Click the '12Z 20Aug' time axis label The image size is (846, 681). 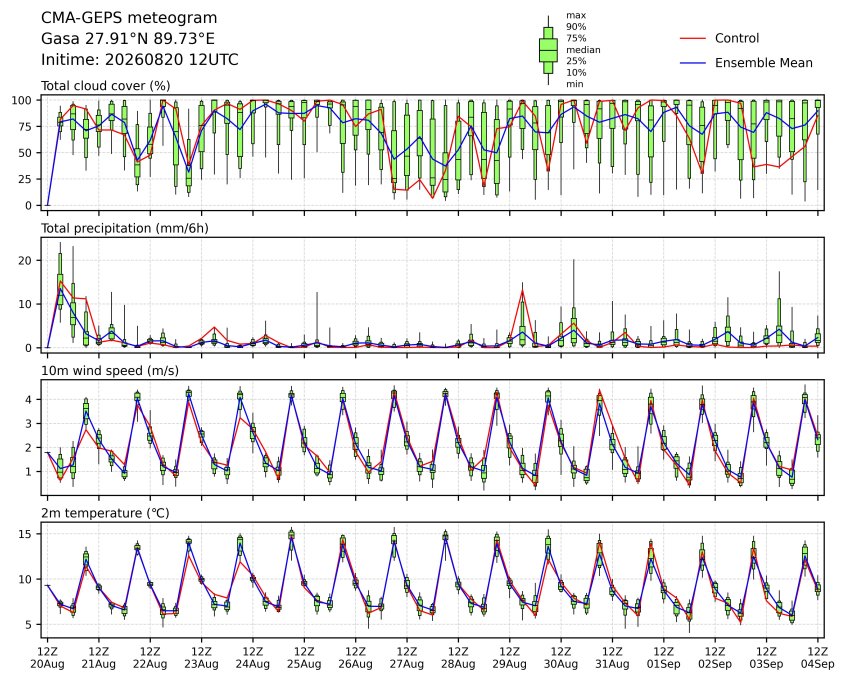47,658
